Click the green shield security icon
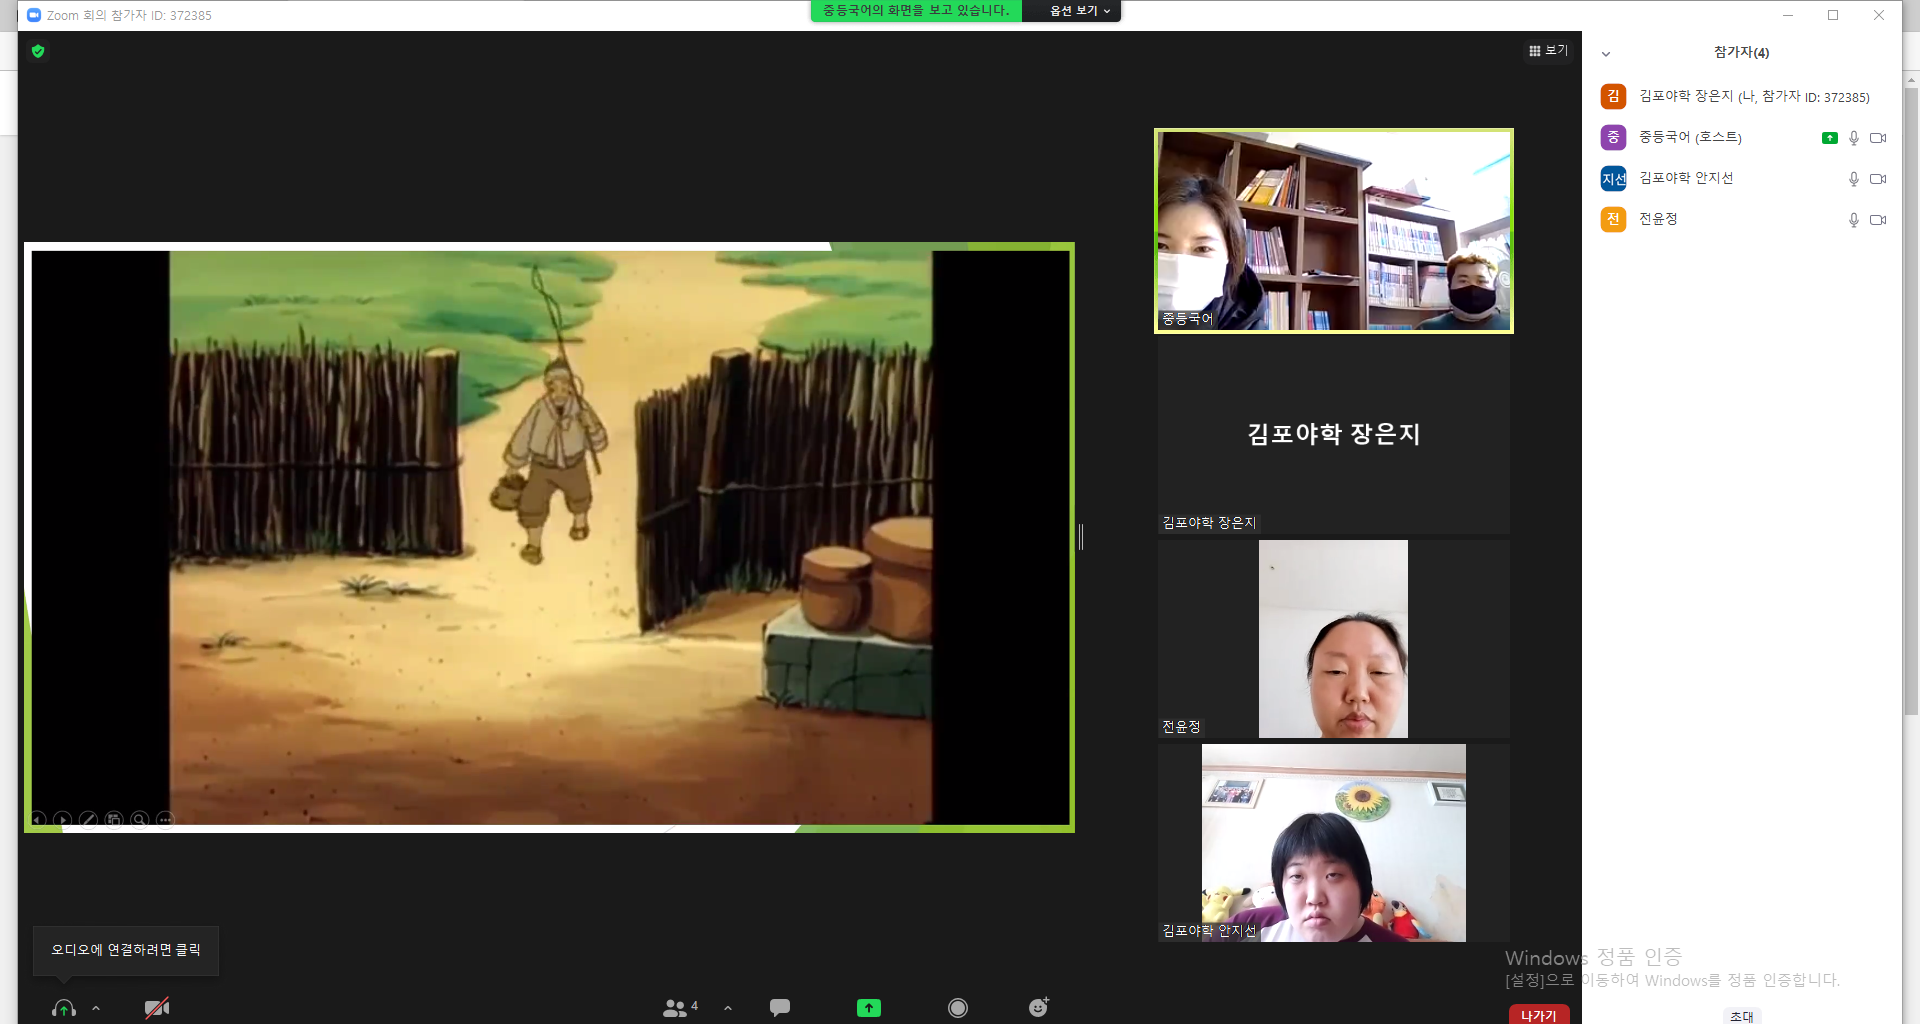This screenshot has width=1920, height=1024. 38,51
